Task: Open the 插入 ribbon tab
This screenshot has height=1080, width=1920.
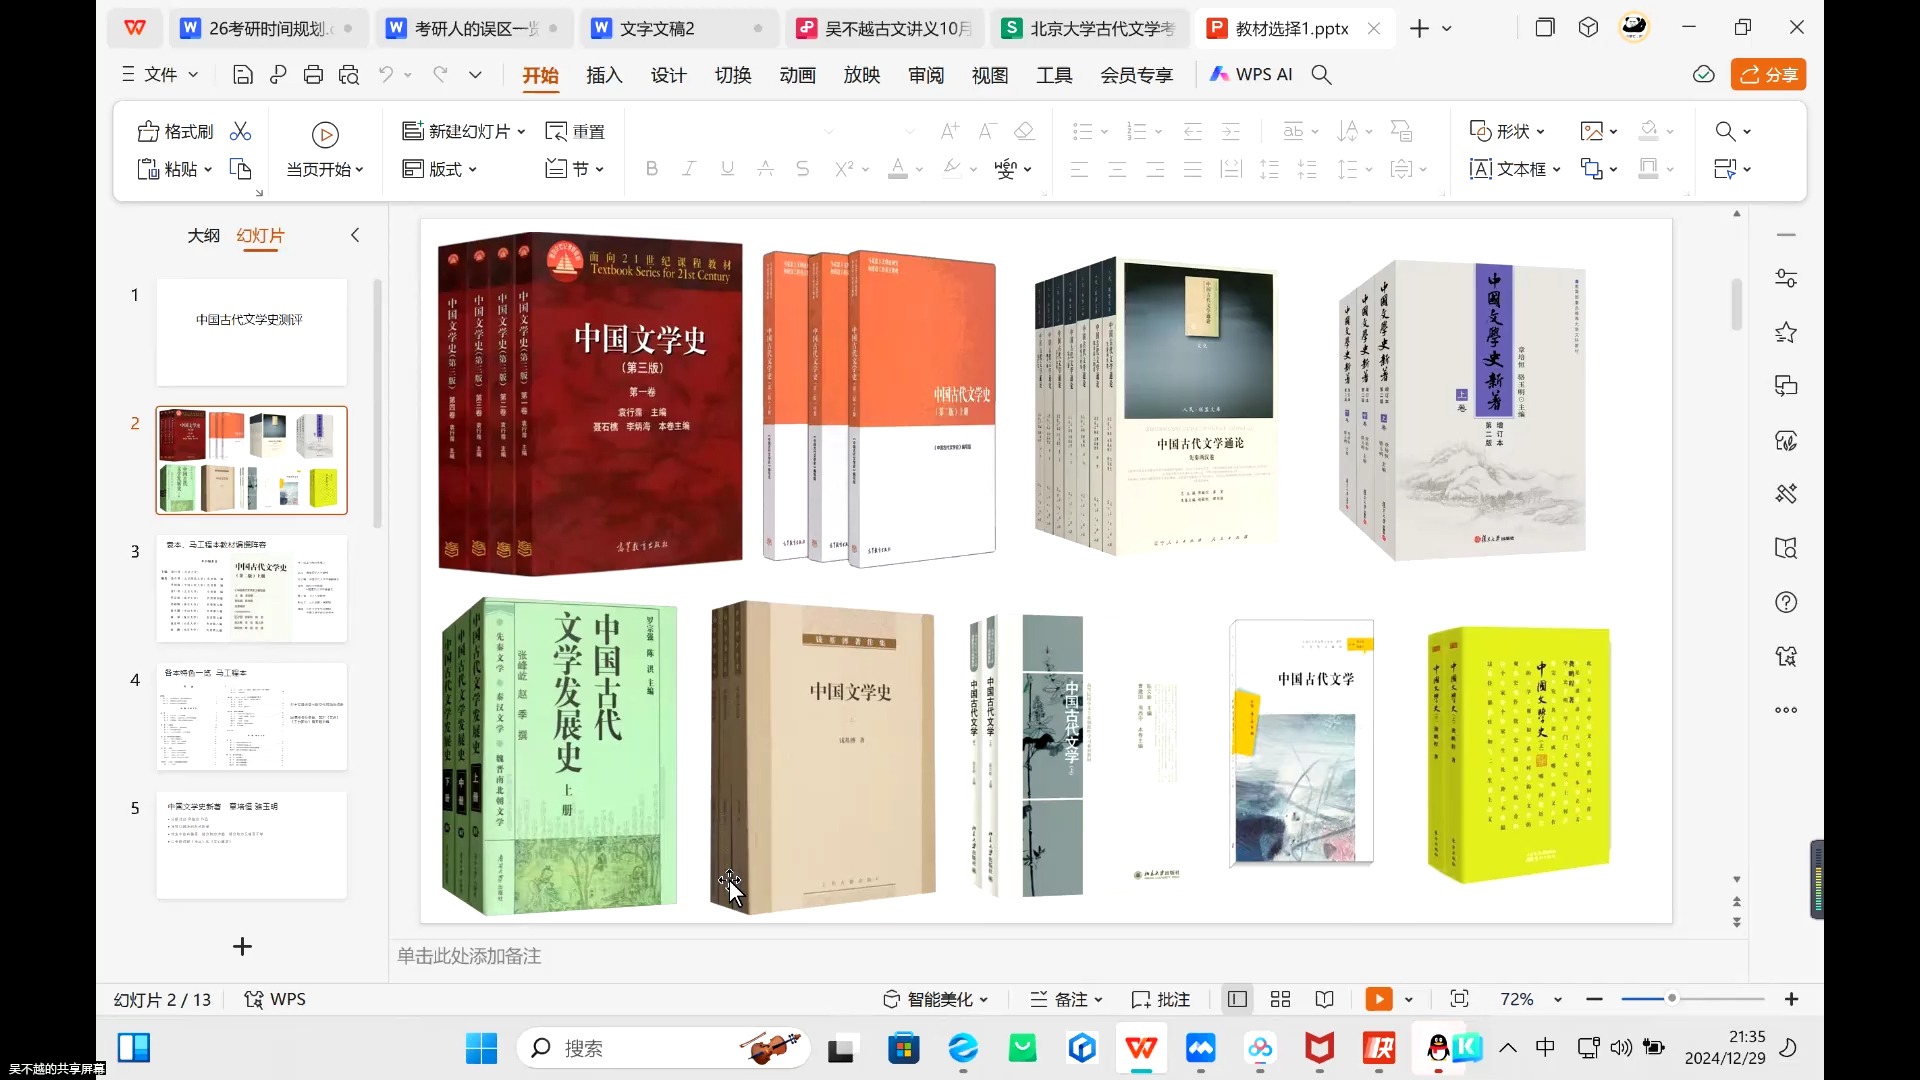Action: 604,75
